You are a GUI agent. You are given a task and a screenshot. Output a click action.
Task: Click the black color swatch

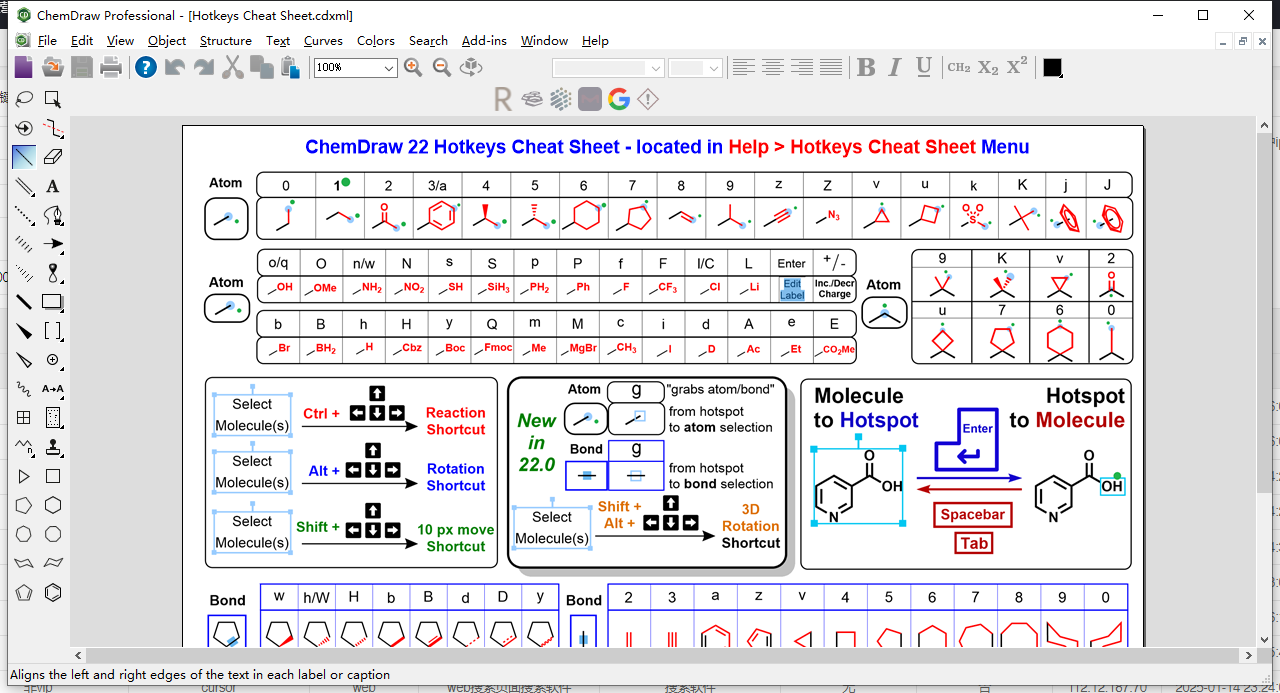pyautogui.click(x=1051, y=67)
